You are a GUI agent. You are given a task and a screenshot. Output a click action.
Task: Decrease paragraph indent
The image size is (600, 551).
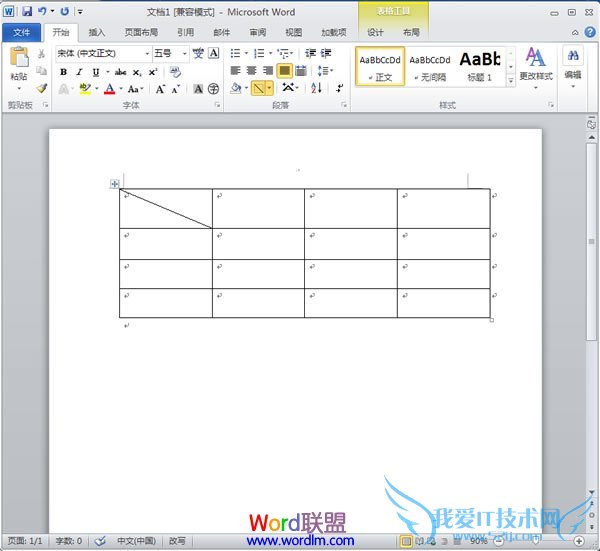coord(310,53)
